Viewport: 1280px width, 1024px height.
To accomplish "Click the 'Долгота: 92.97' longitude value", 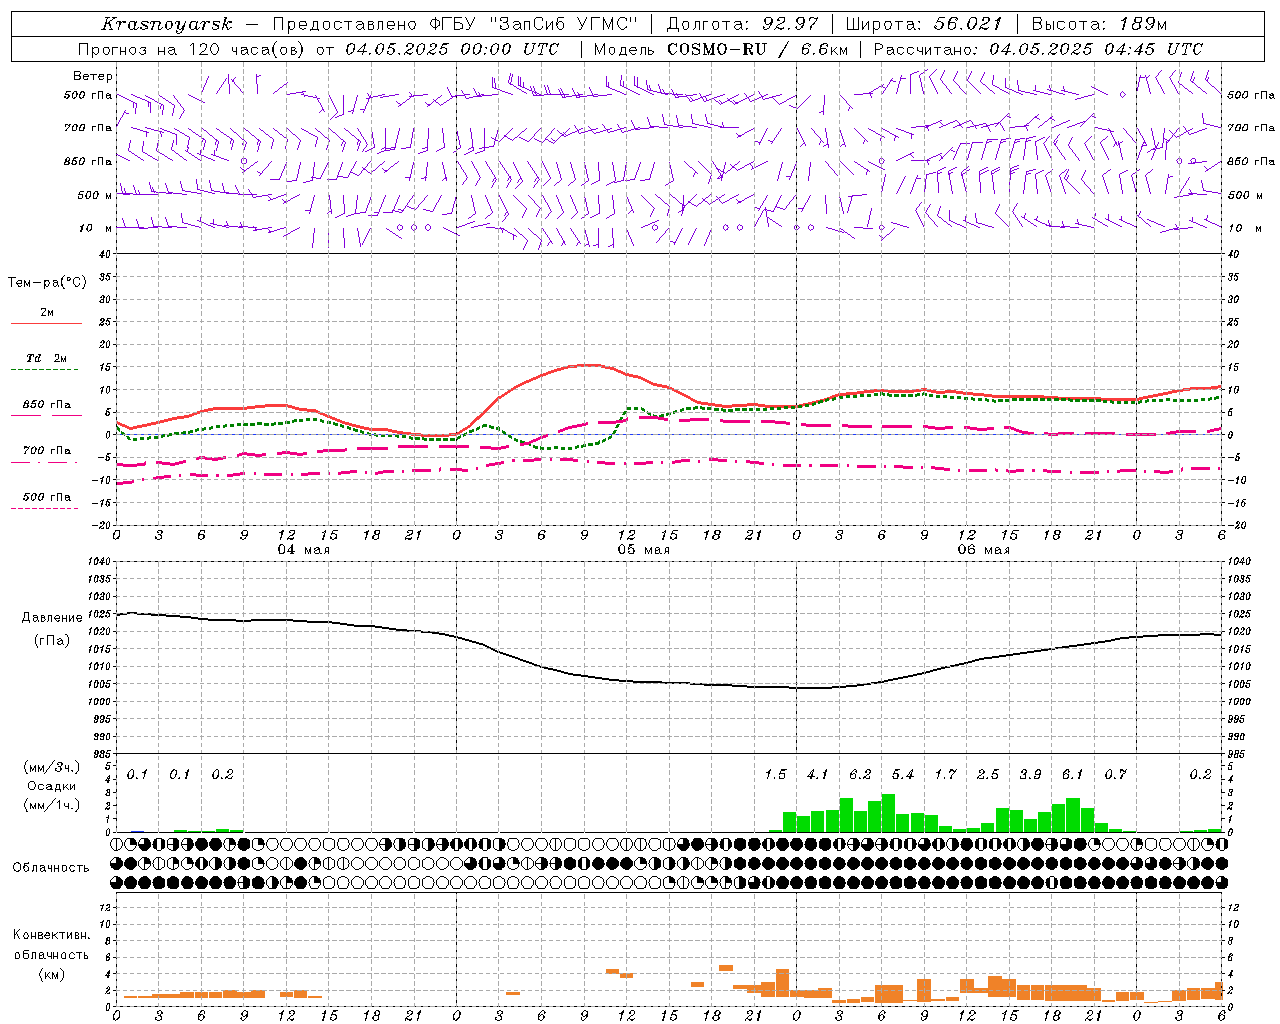I will coord(742,24).
